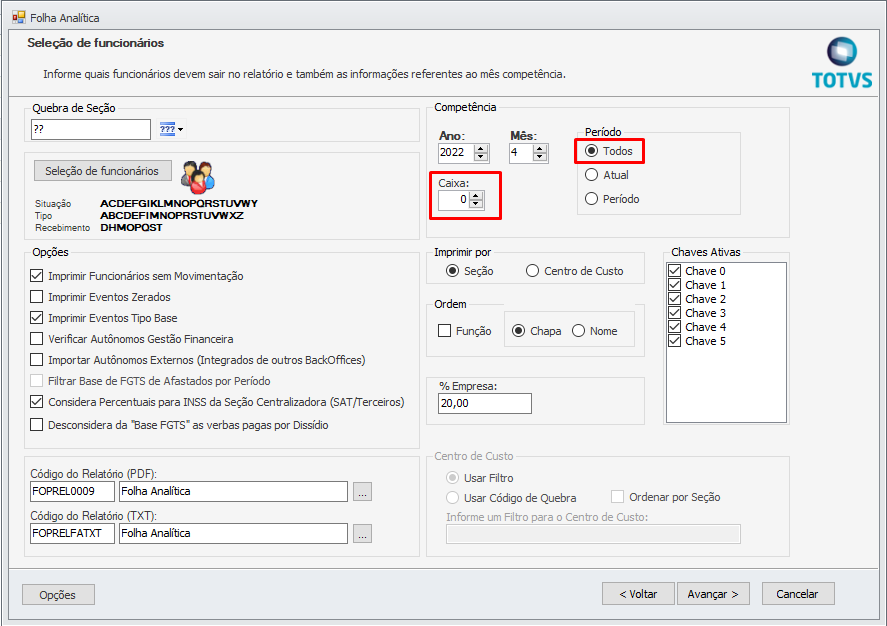Increase the Caixa value with up arrow
887x626 pixels.
(476, 196)
